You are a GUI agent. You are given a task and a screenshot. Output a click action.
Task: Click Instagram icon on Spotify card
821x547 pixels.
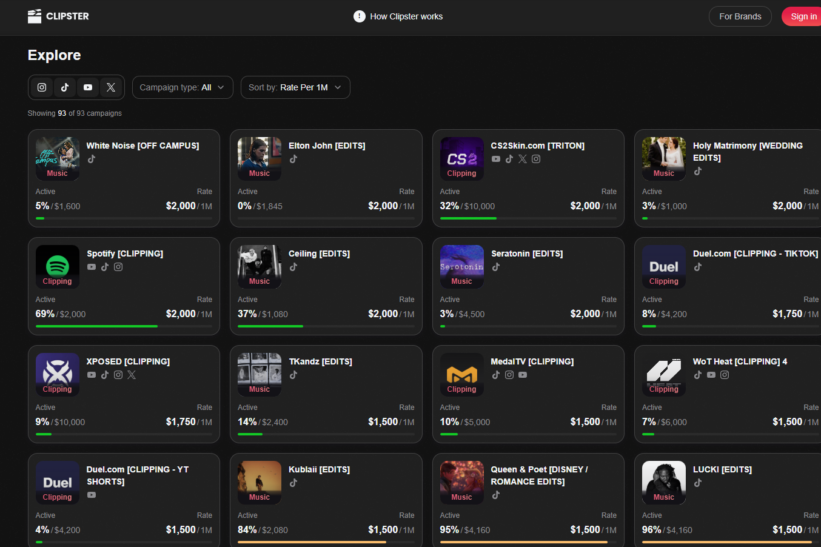click(118, 267)
